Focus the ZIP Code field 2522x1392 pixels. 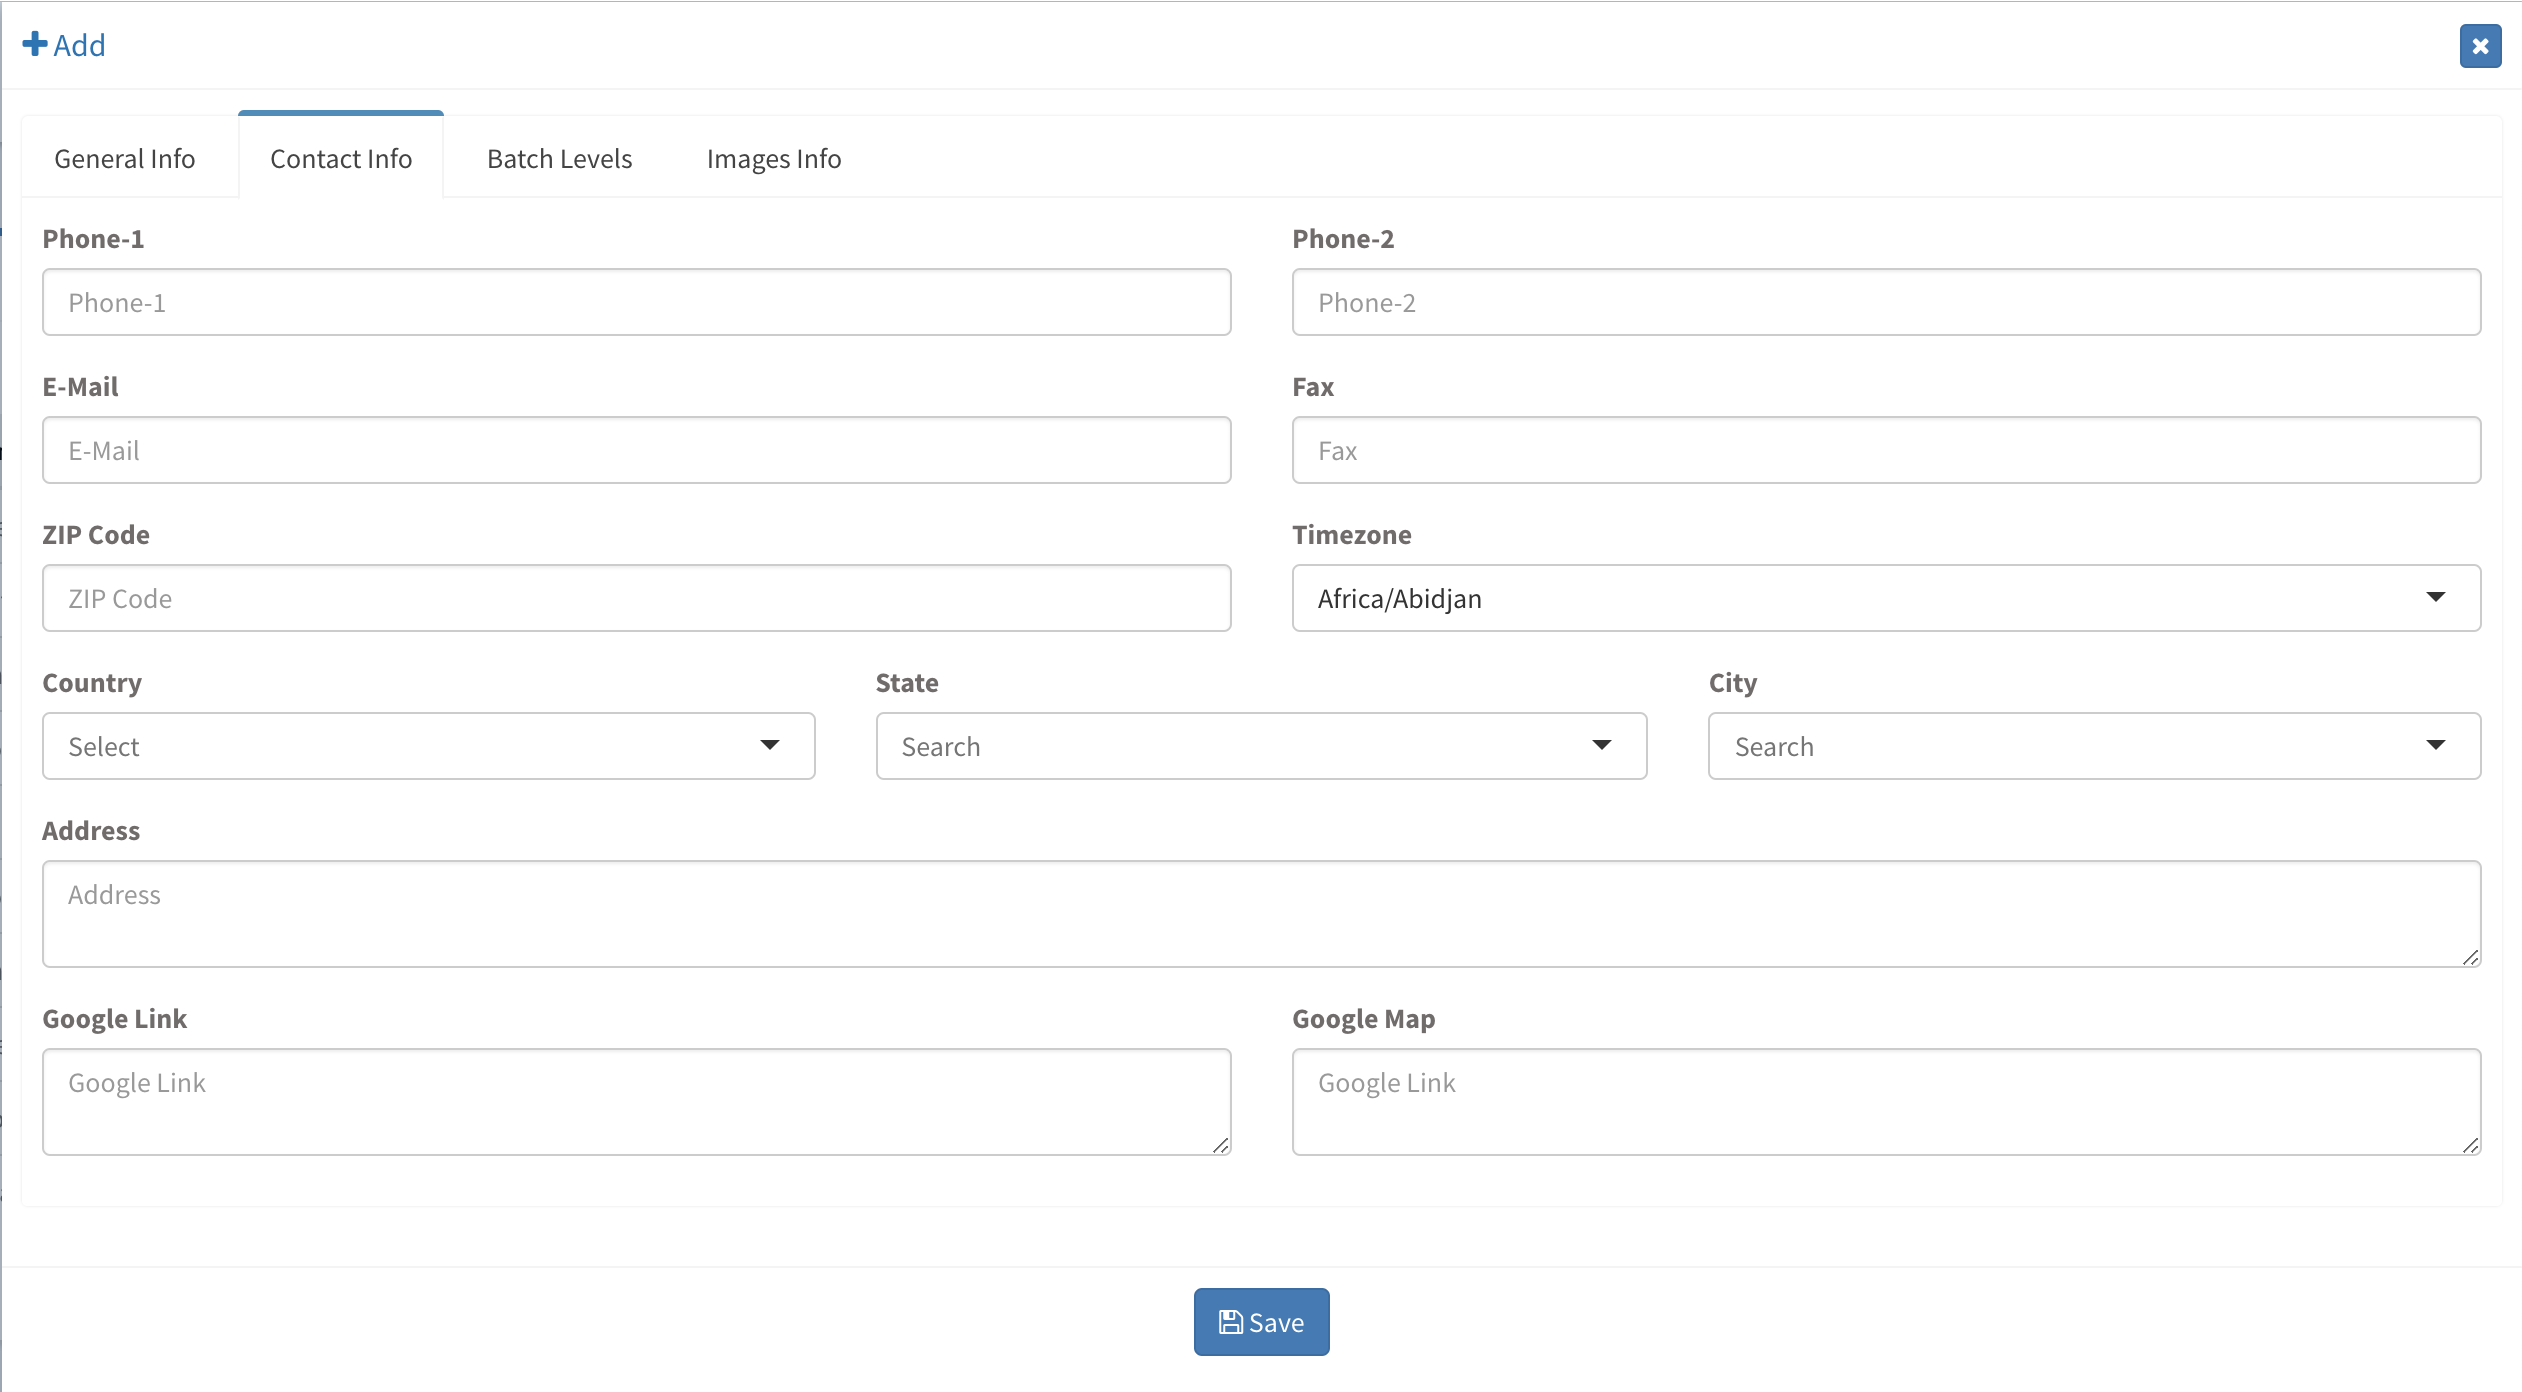[636, 598]
